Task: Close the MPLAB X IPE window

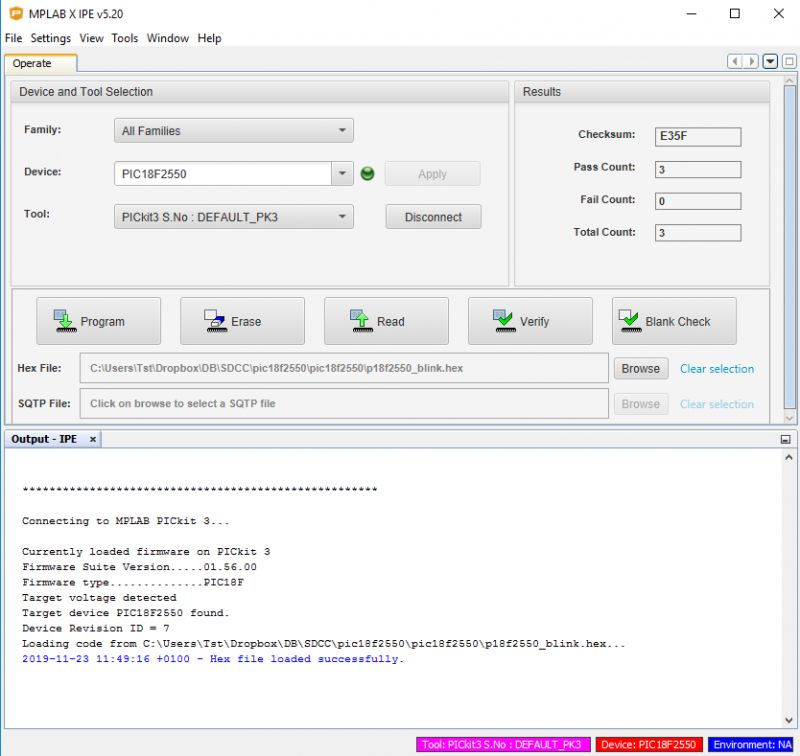Action: (779, 14)
